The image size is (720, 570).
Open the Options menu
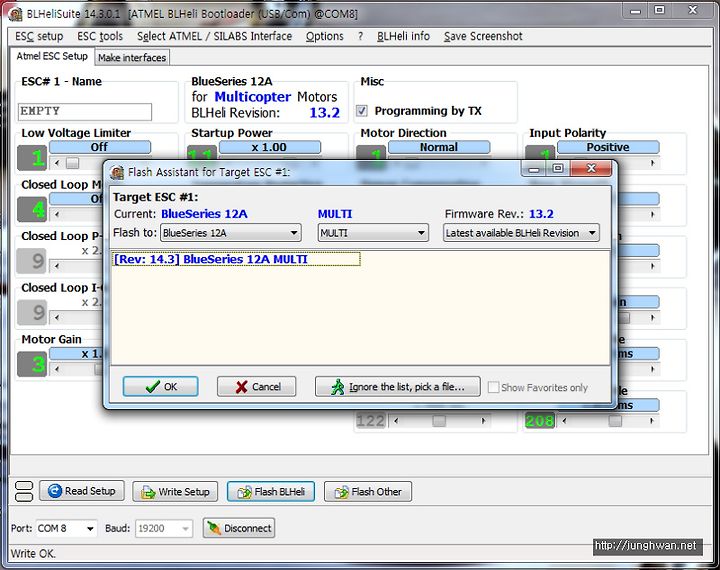point(325,36)
